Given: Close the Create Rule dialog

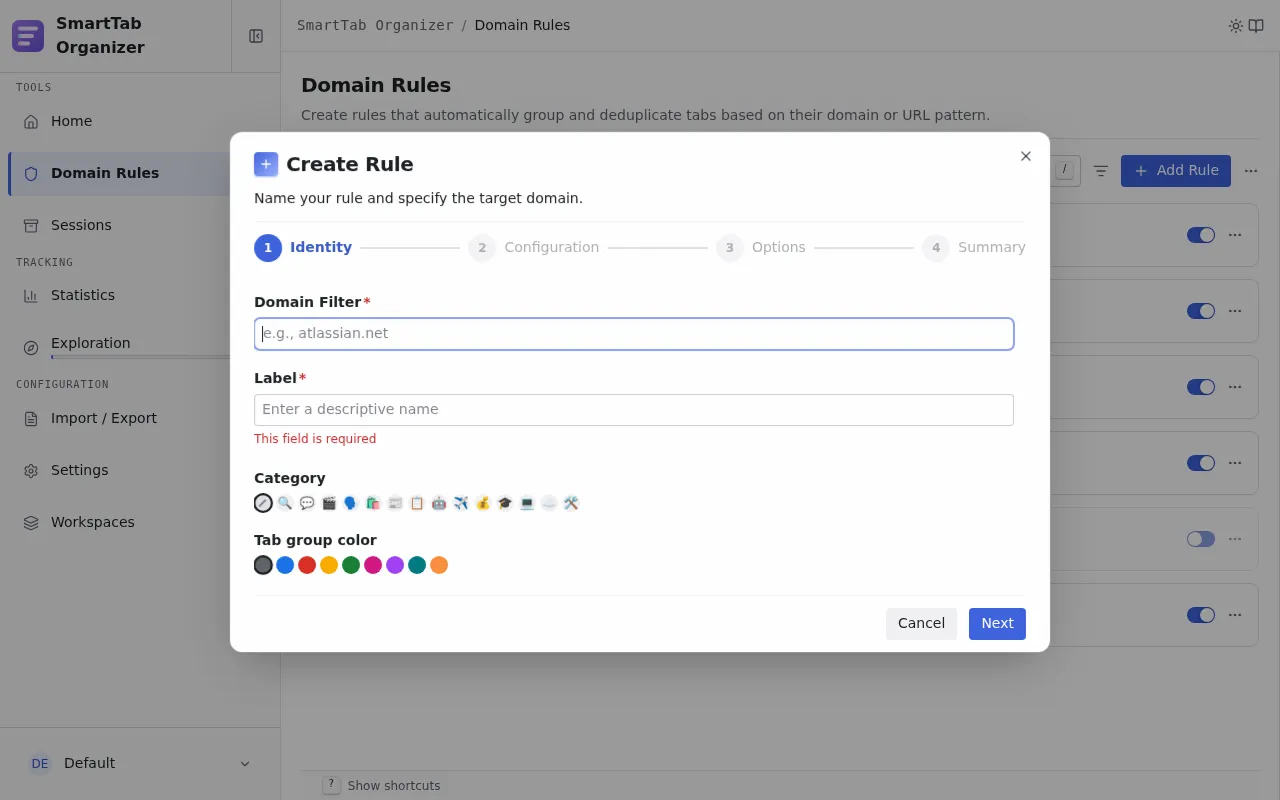Looking at the screenshot, I should tap(1025, 157).
